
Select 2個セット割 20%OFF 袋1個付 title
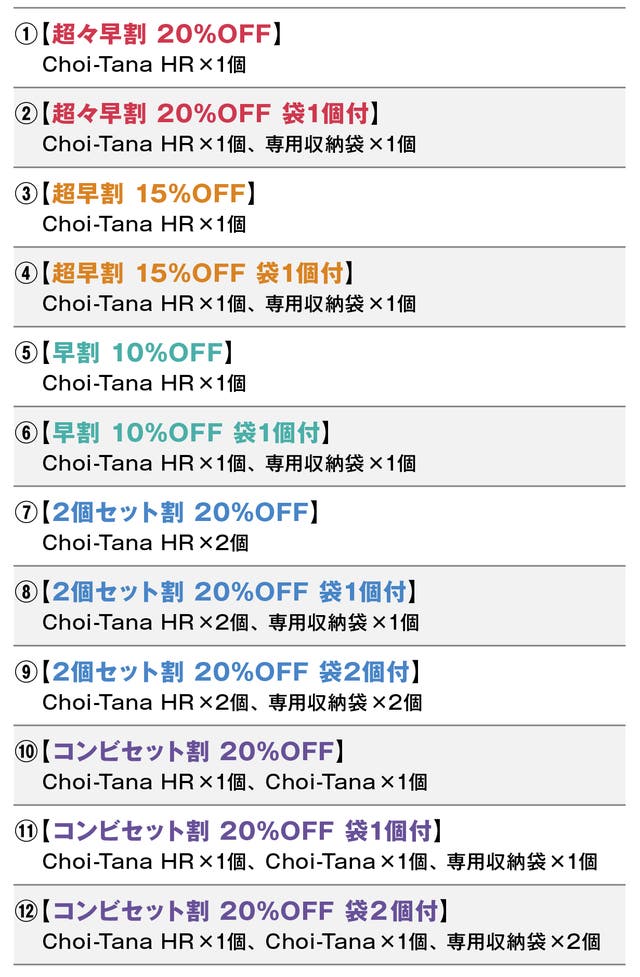pyautogui.click(x=230, y=592)
